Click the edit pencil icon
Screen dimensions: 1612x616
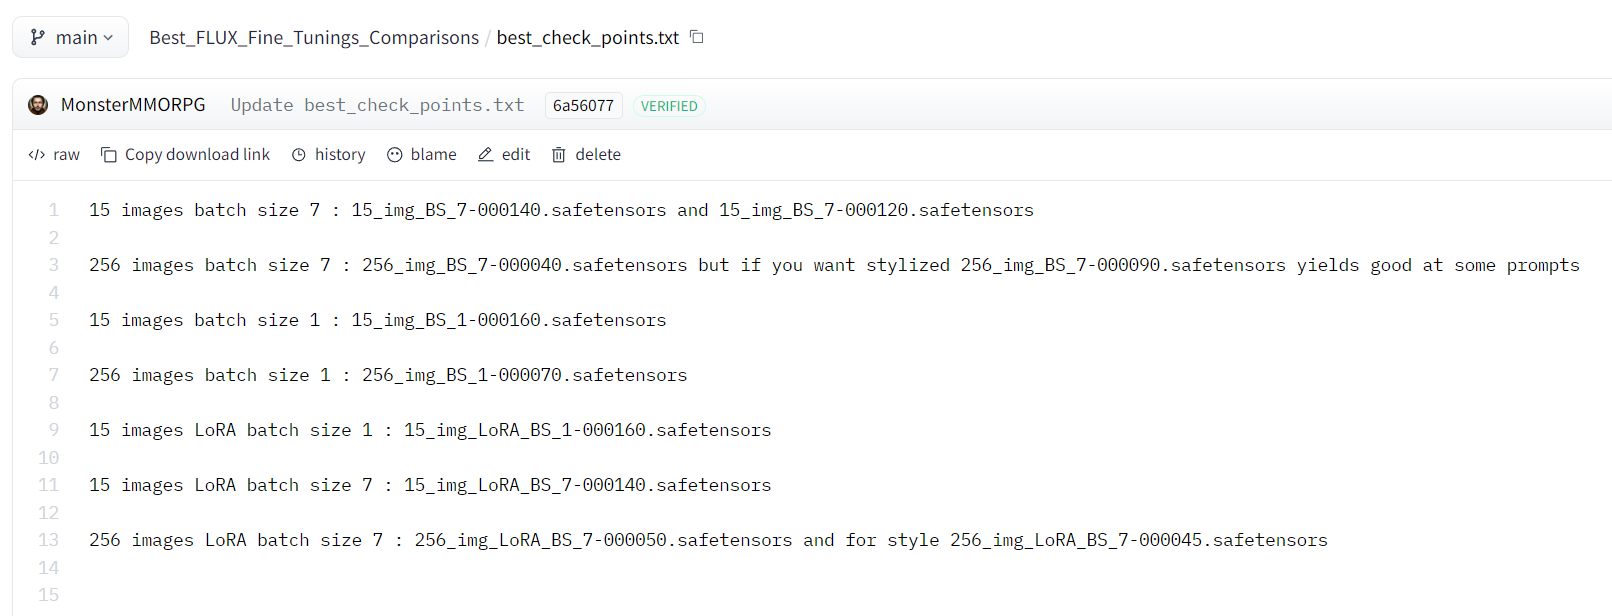tap(486, 155)
